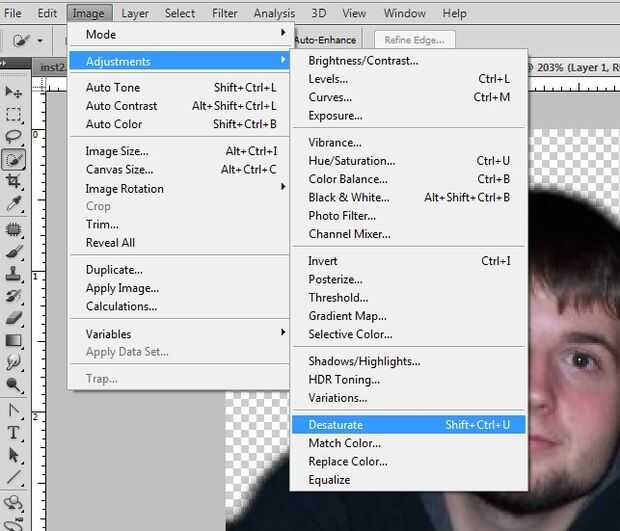Open the Vibrance adjustment
The image size is (620, 531).
pyautogui.click(x=408, y=143)
